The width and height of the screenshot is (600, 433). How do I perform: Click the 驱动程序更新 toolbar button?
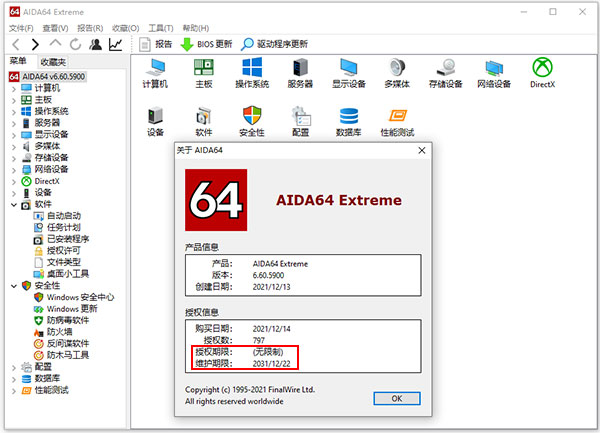coord(274,44)
